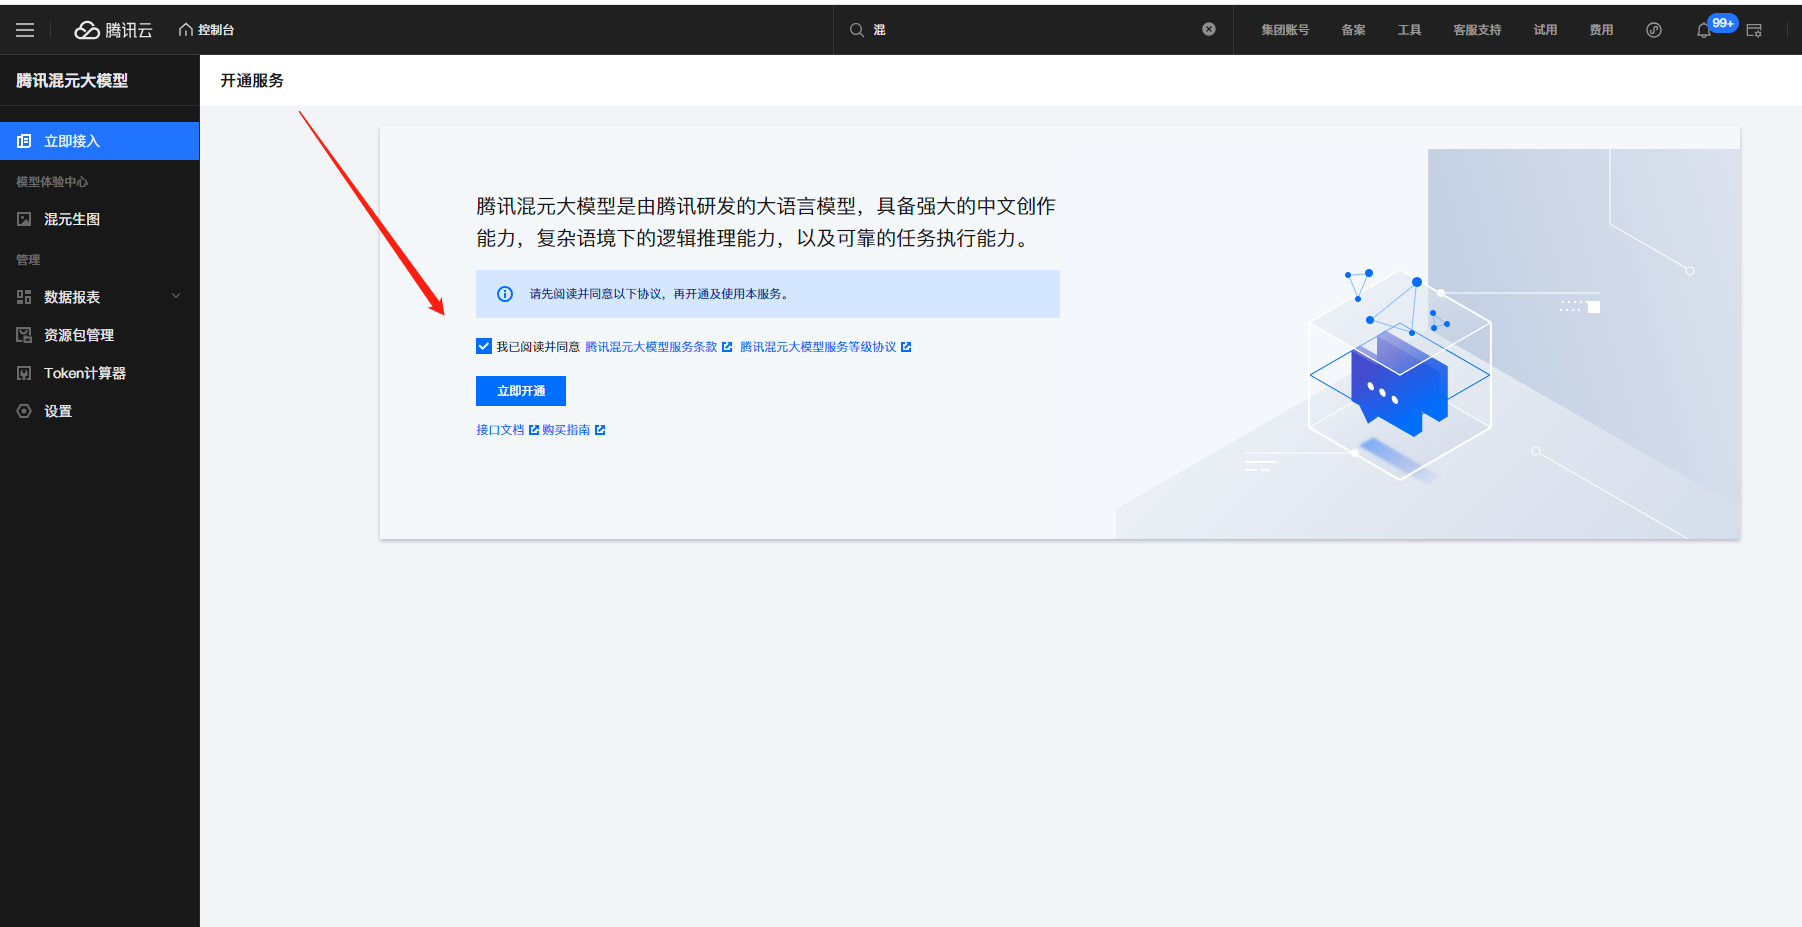Click the 立即开通 button
1802x927 pixels.
tap(521, 391)
